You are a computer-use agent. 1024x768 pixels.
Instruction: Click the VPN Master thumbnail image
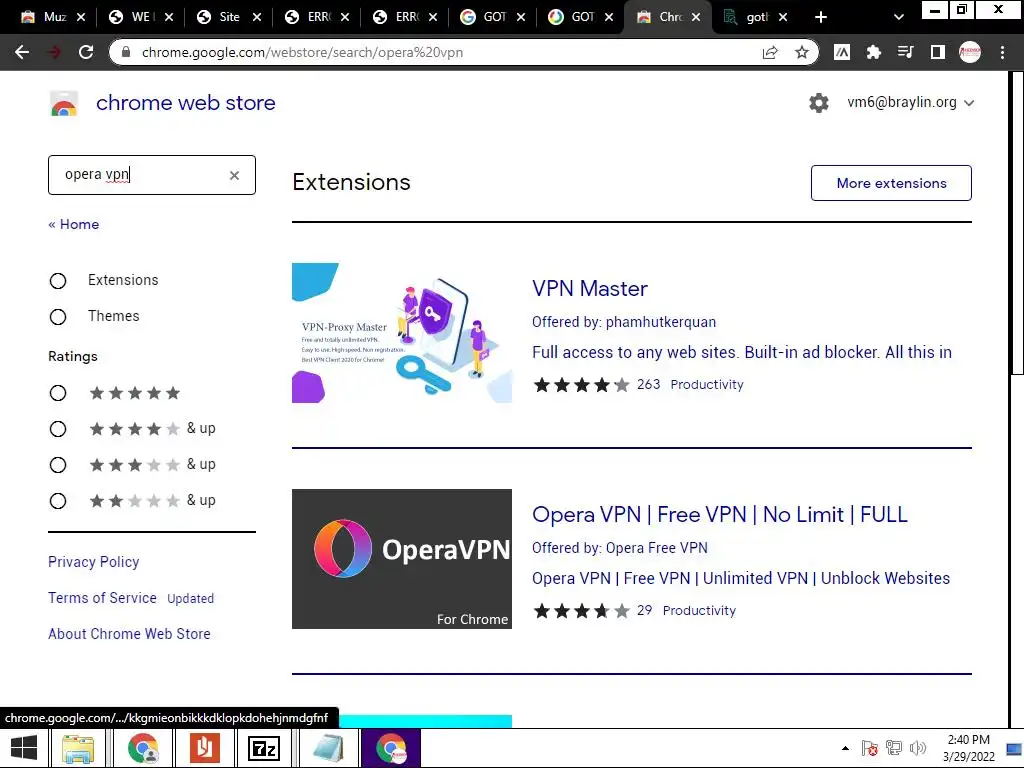coord(402,333)
